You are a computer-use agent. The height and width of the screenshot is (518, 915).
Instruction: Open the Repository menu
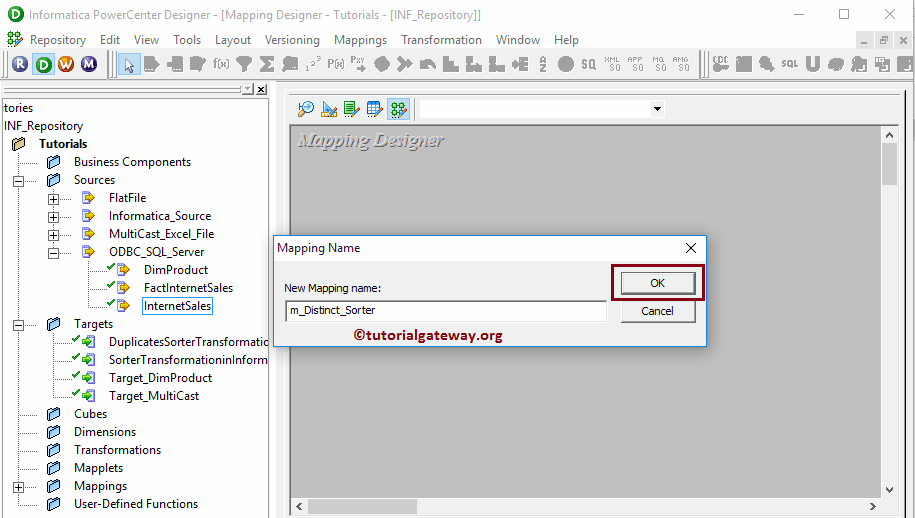[58, 40]
